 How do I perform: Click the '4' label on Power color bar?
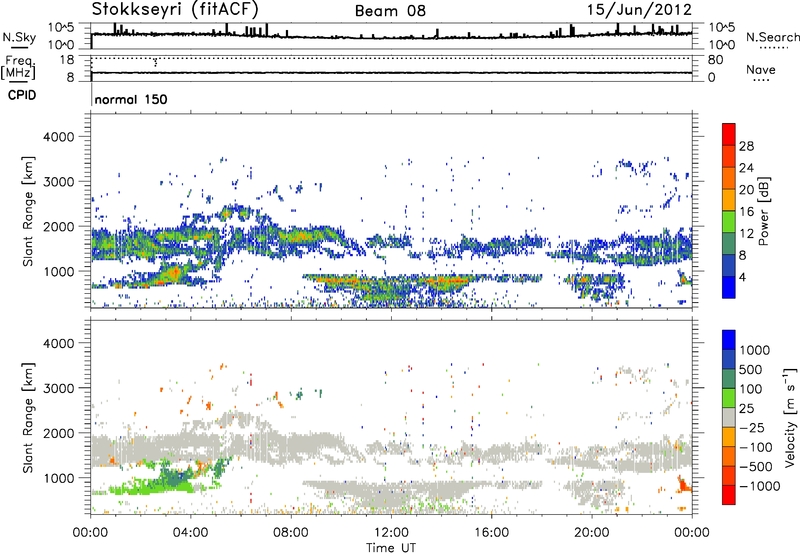(743, 277)
